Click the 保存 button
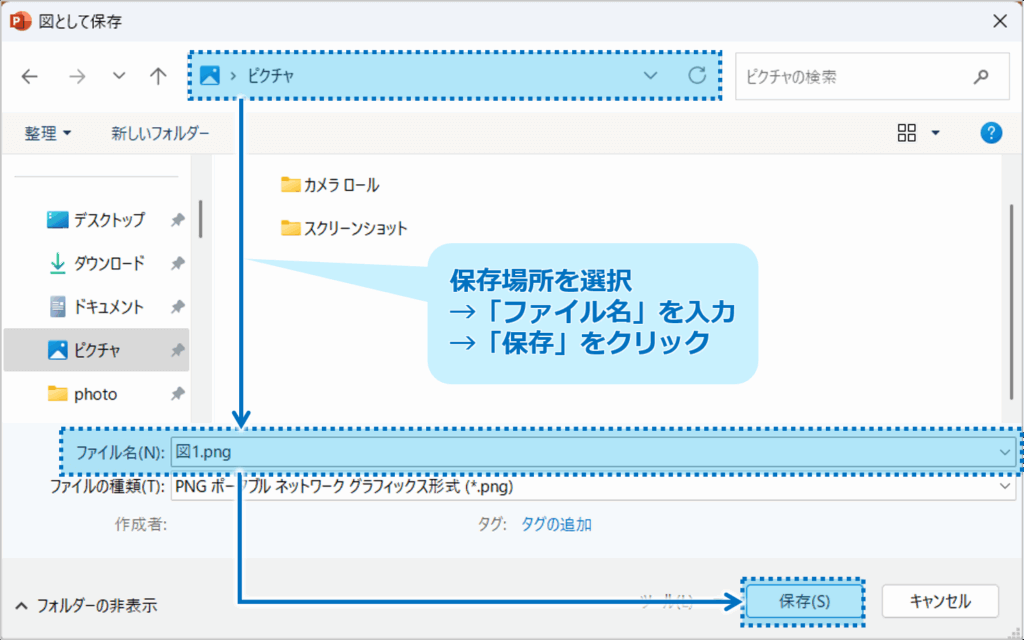 (x=804, y=601)
